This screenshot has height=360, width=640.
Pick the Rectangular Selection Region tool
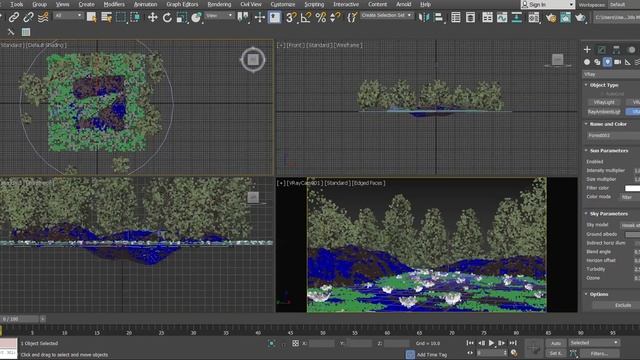(121, 18)
